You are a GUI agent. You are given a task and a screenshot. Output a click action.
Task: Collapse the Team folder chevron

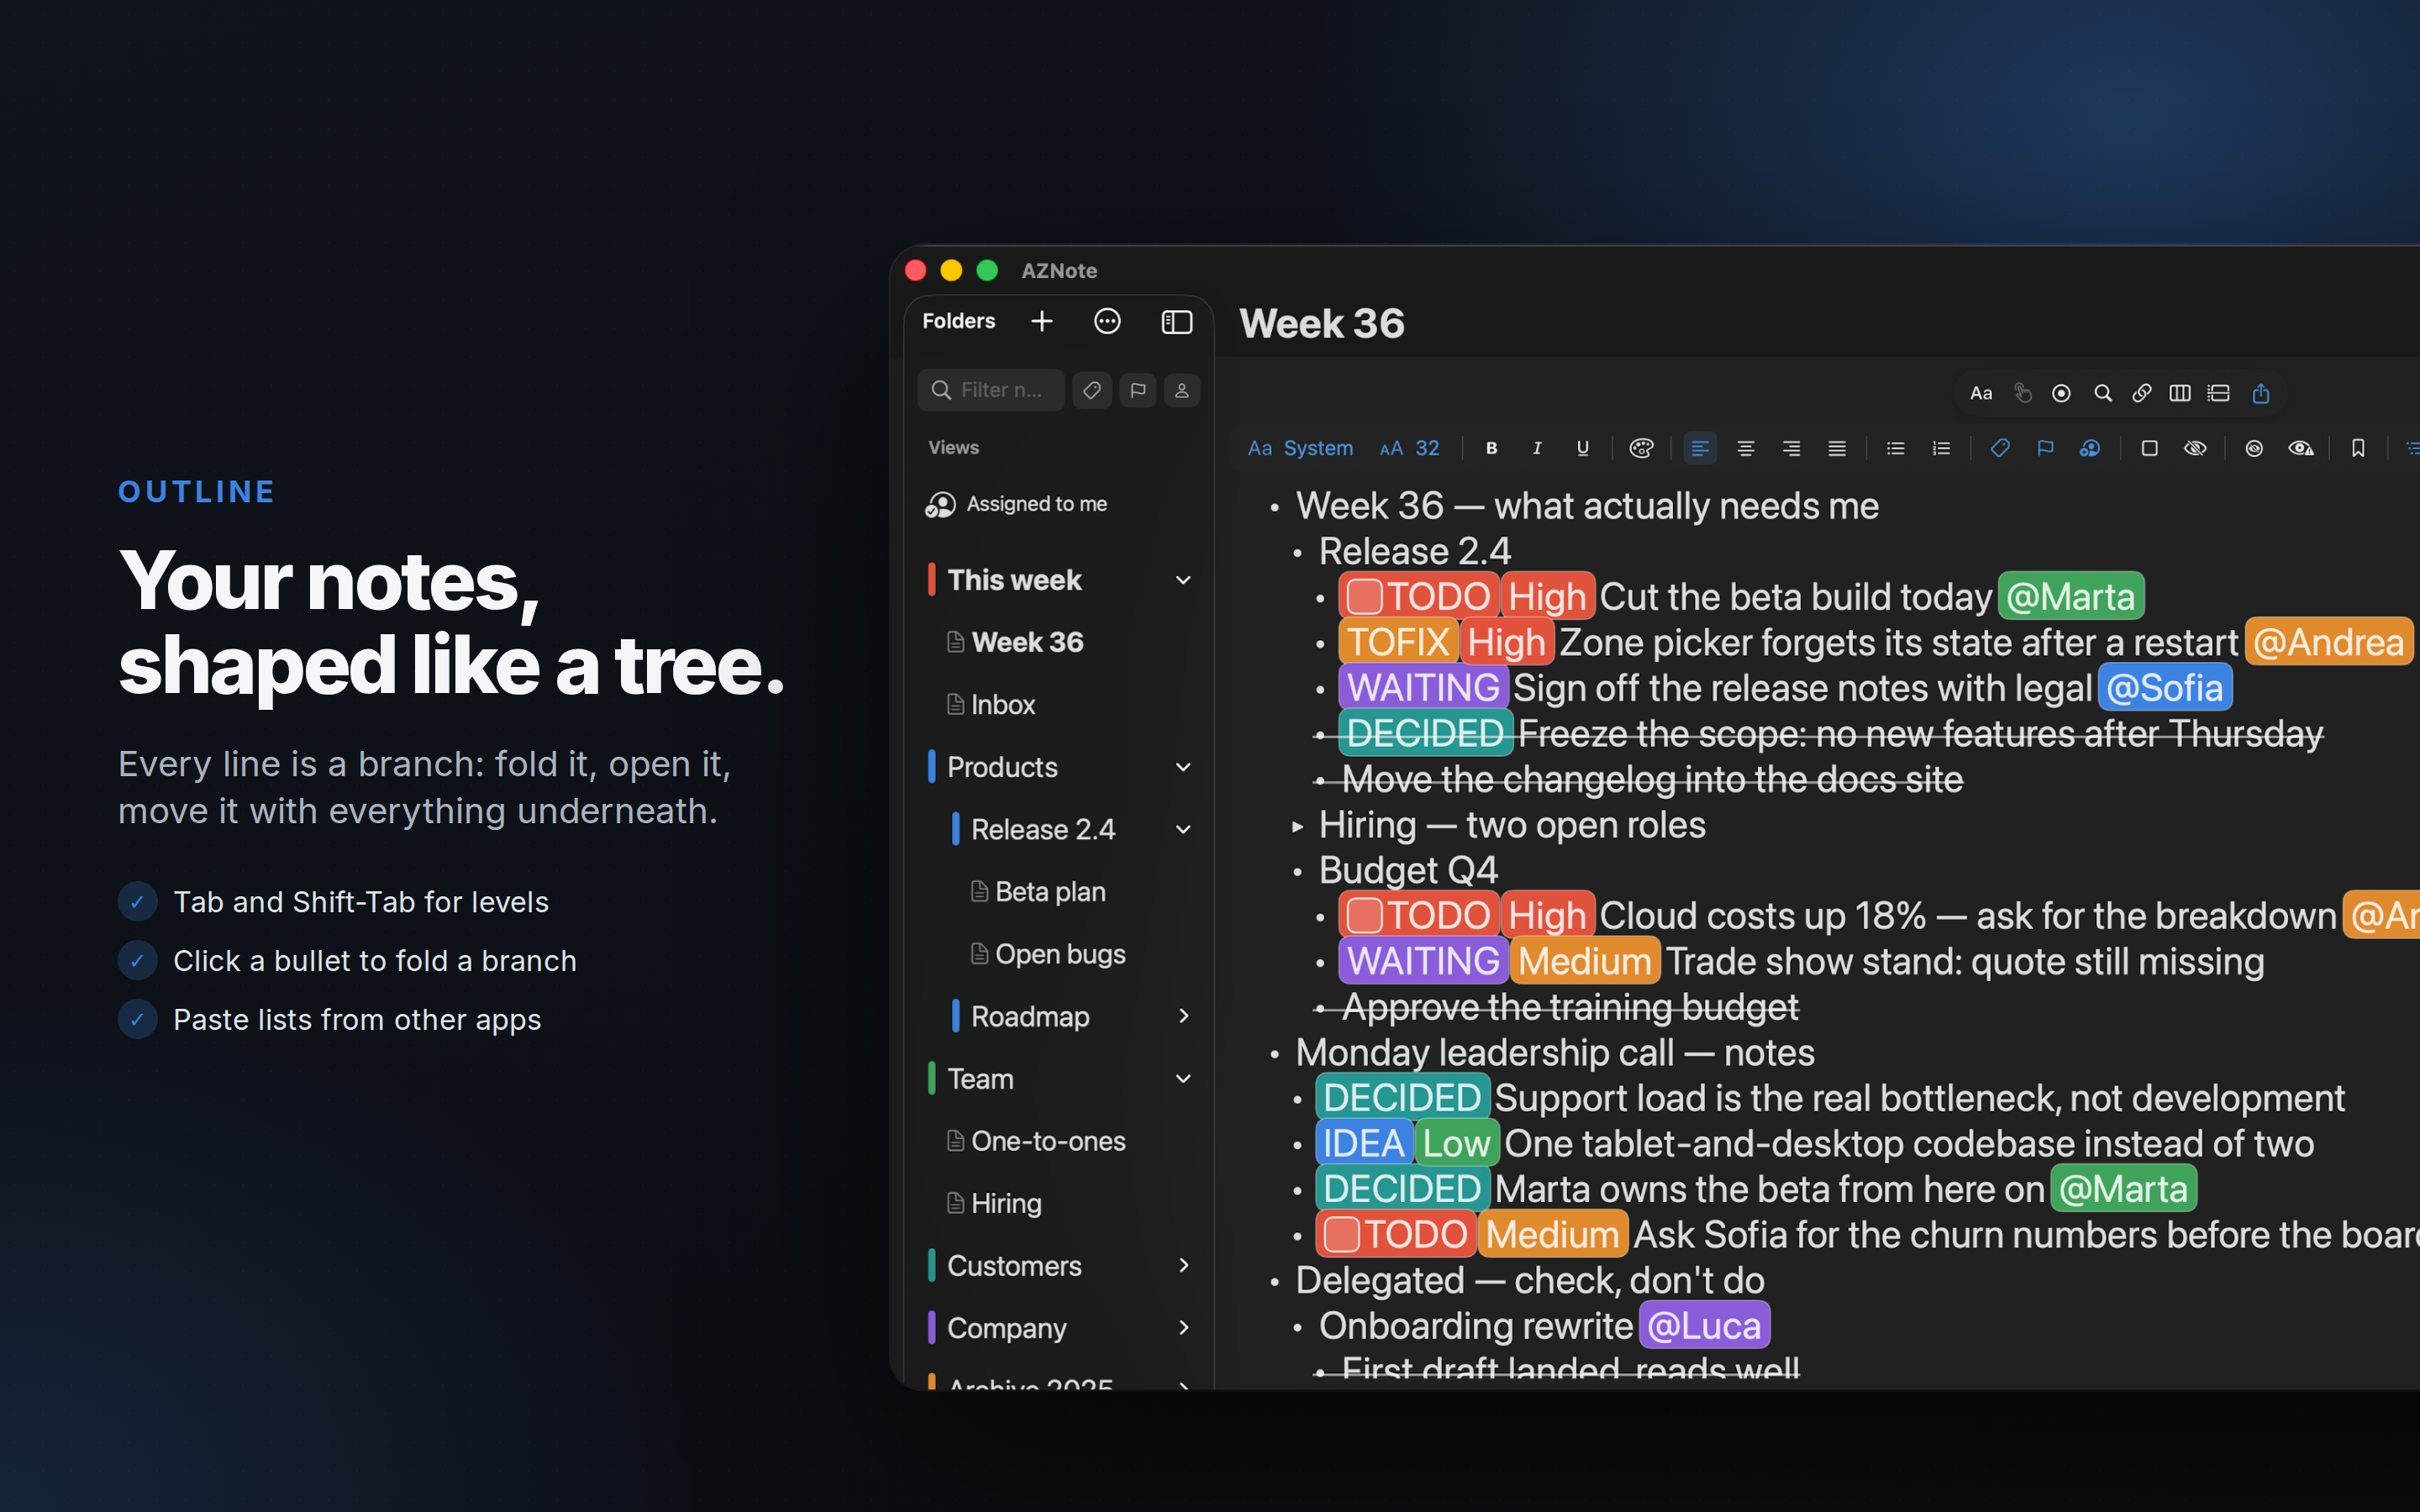1183,1078
